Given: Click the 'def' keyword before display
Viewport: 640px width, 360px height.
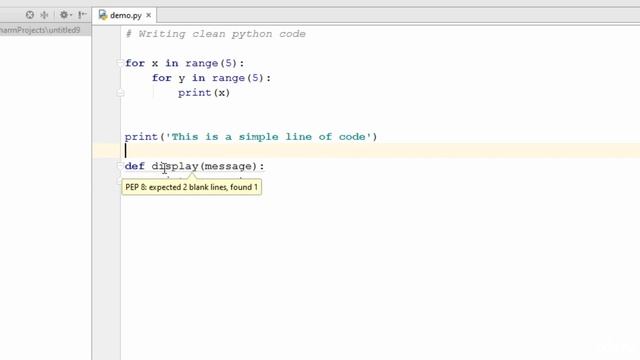Looking at the screenshot, I should pos(135,166).
